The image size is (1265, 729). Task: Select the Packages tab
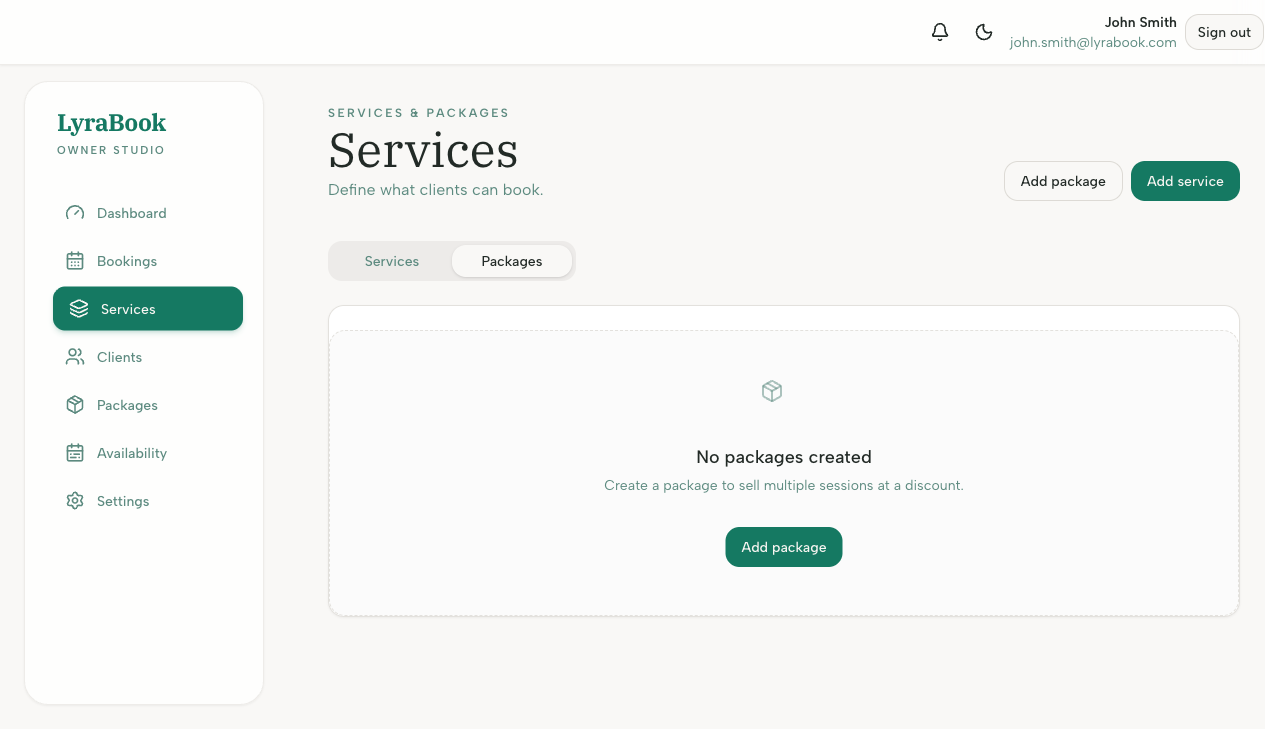512,261
